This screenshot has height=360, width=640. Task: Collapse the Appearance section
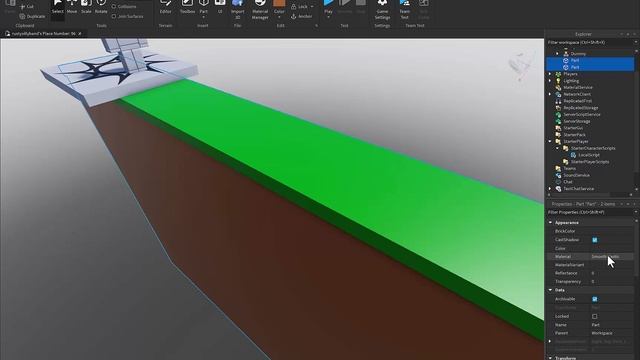(551, 222)
